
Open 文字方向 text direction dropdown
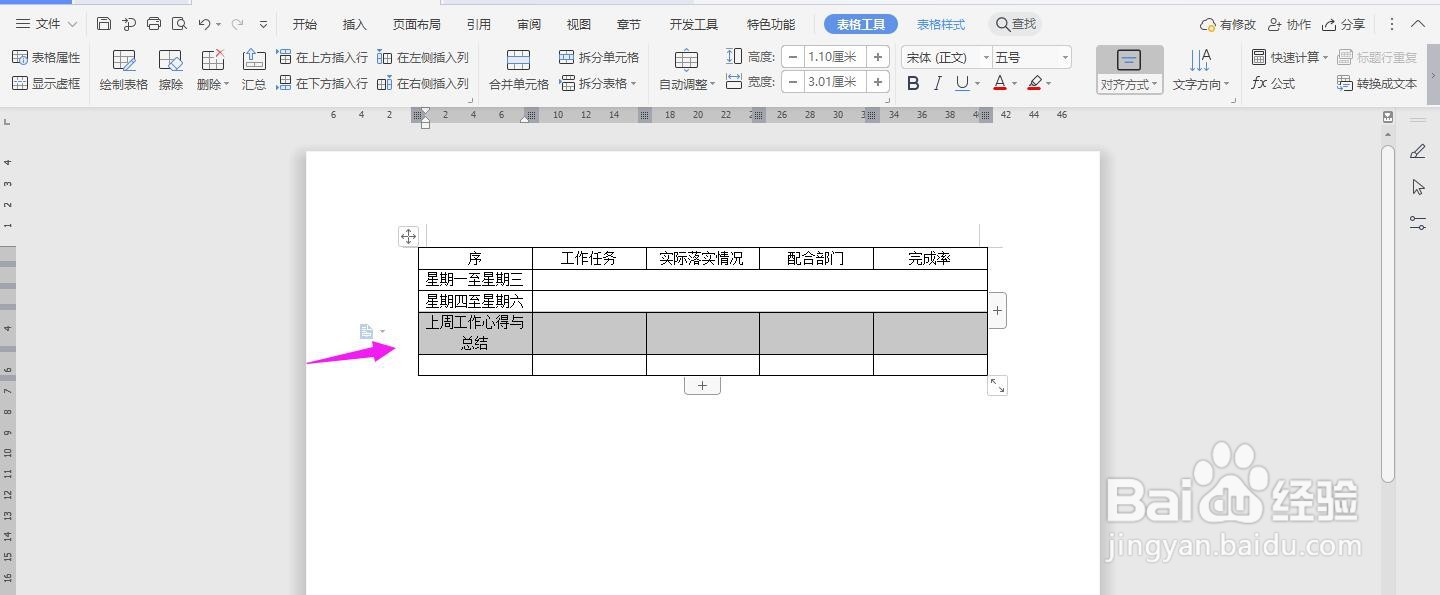click(1201, 71)
